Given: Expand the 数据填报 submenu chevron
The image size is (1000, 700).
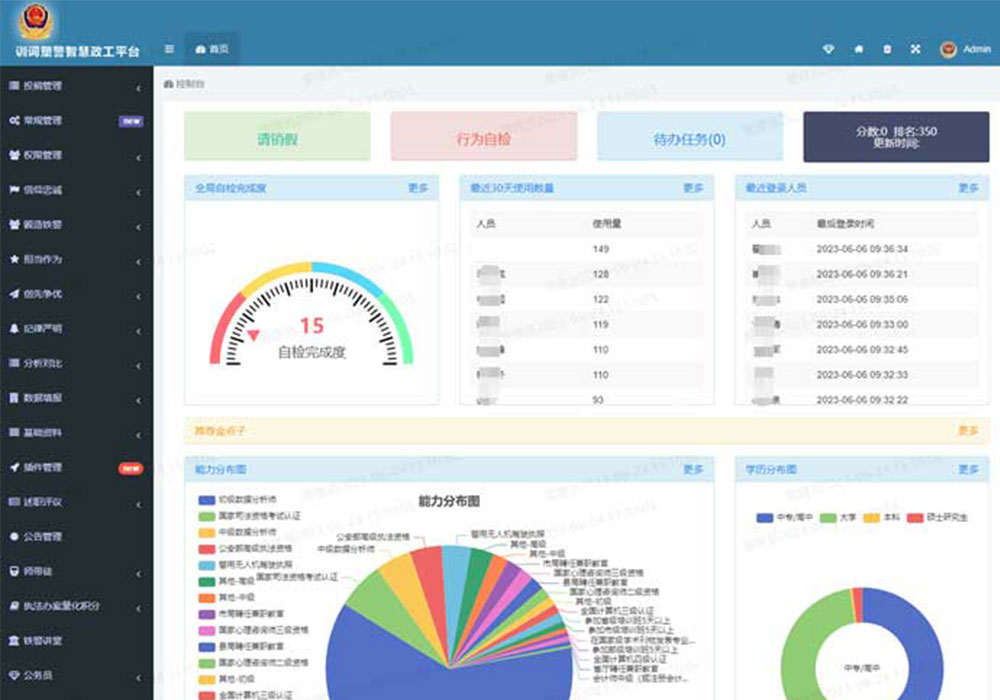Looking at the screenshot, I should [x=138, y=399].
